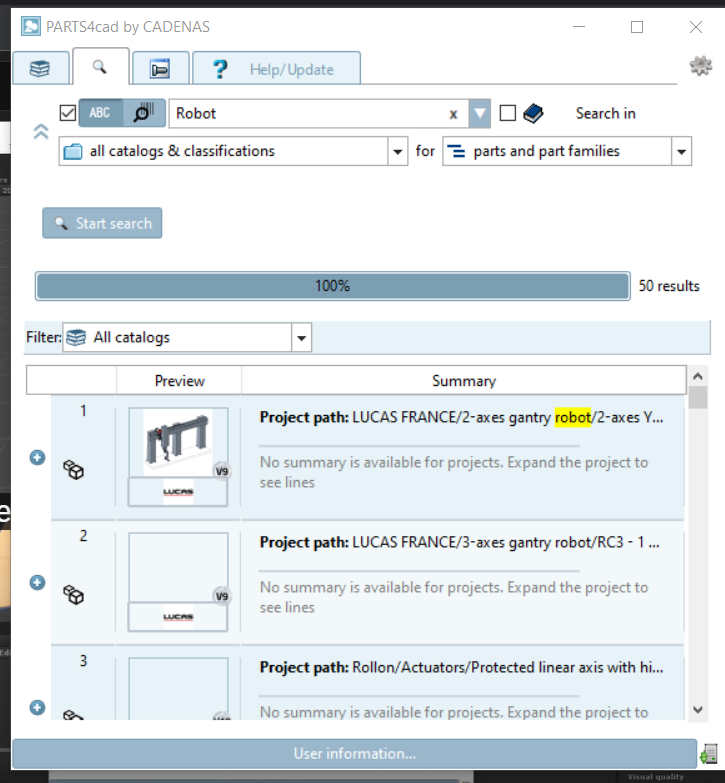Select 2-axes gantry robot project path
725x783 pixels.
point(461,417)
